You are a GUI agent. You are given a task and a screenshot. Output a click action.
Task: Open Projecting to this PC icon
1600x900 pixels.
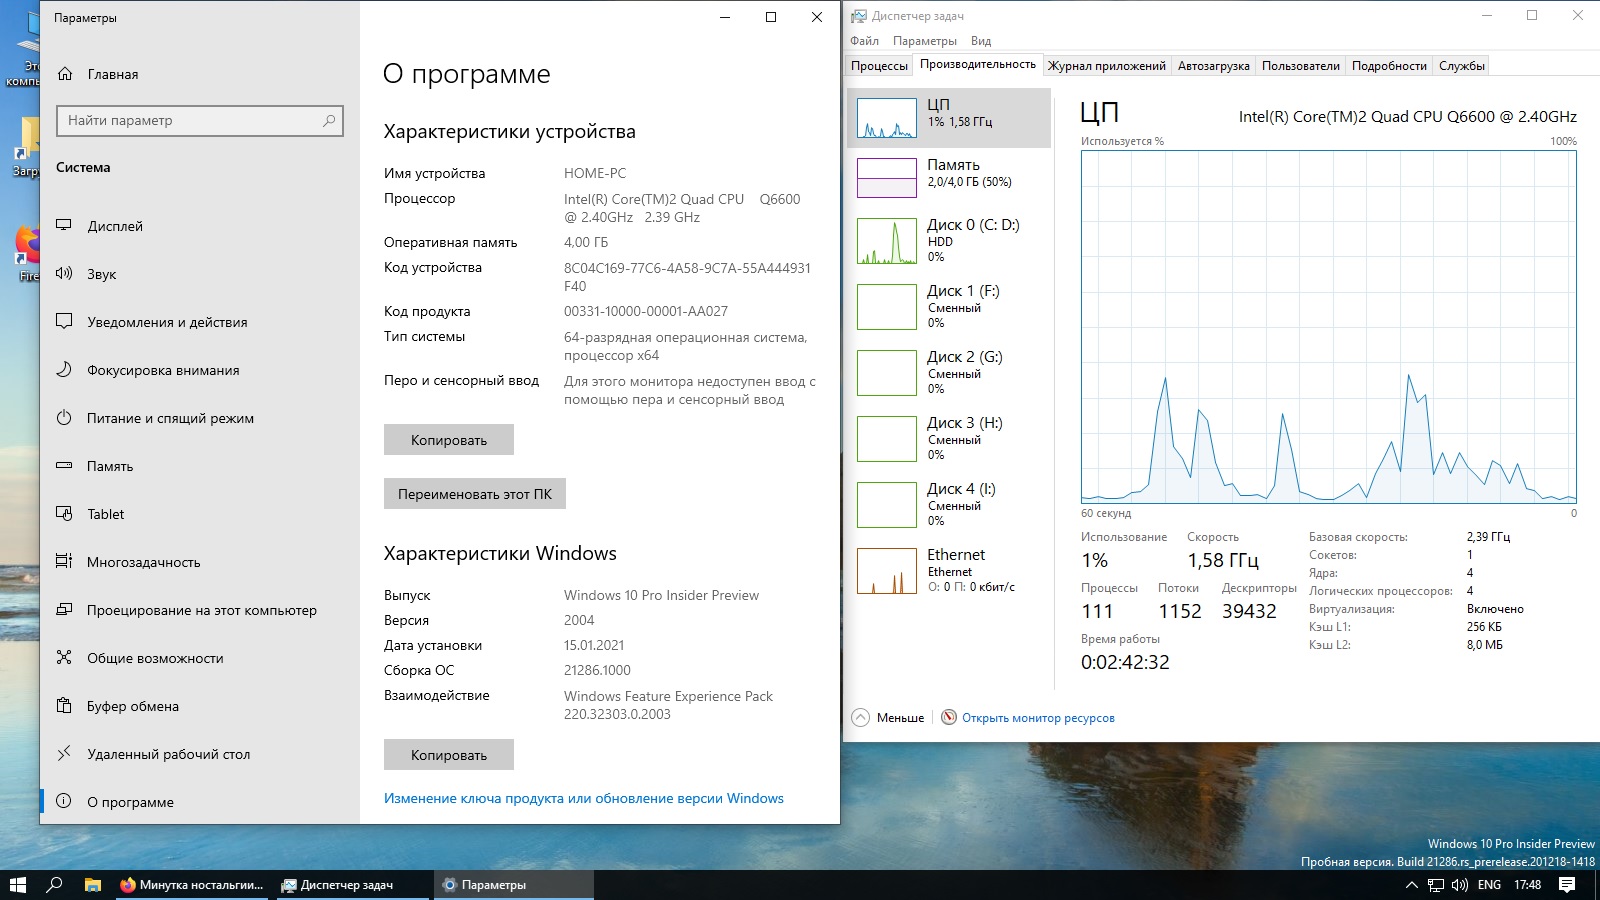[x=64, y=610]
